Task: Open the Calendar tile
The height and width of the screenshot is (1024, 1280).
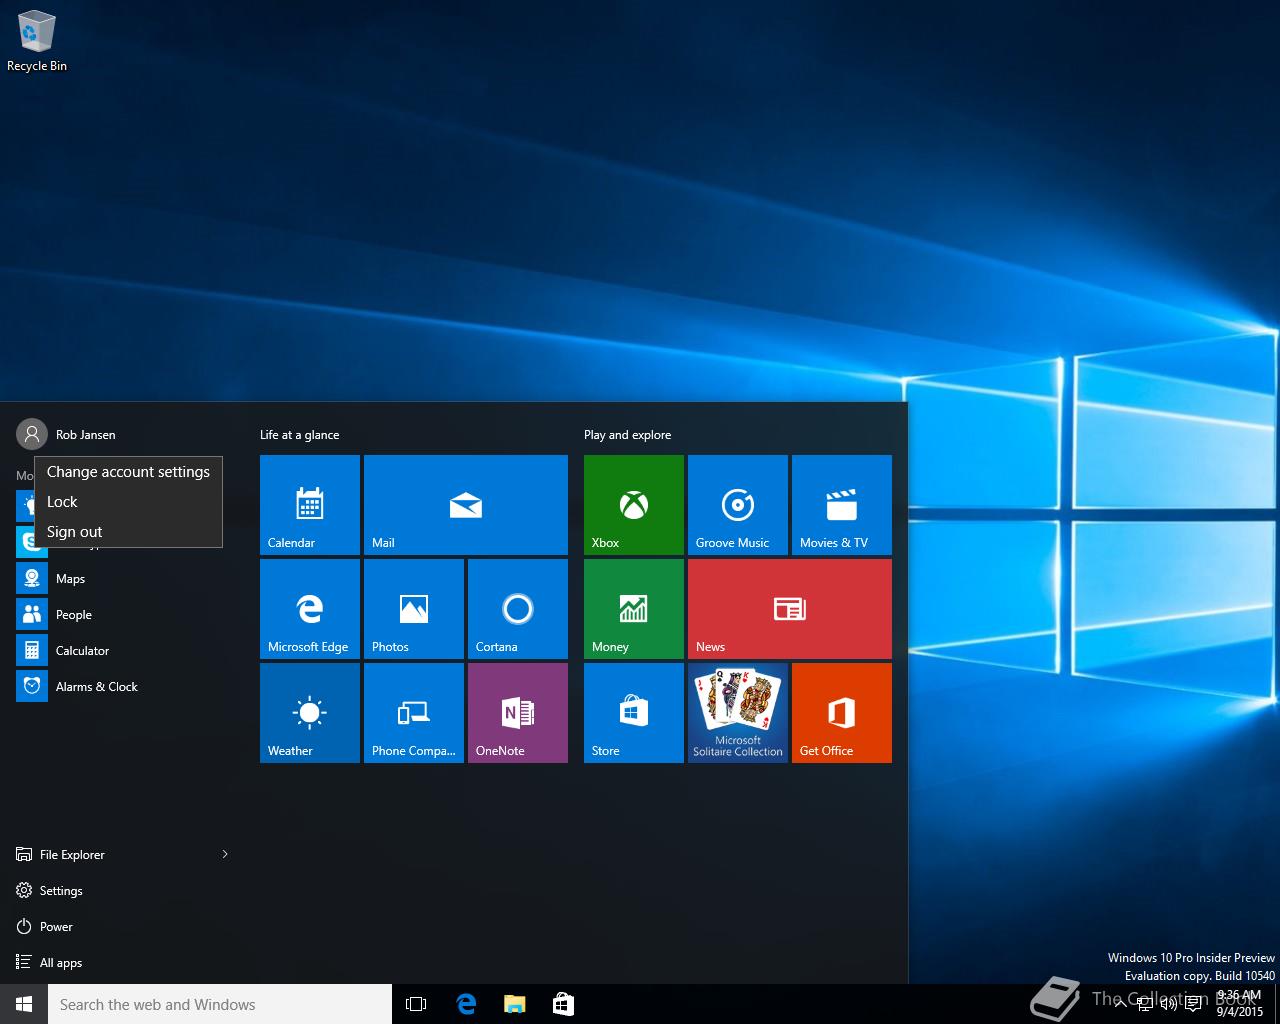Action: tap(310, 505)
